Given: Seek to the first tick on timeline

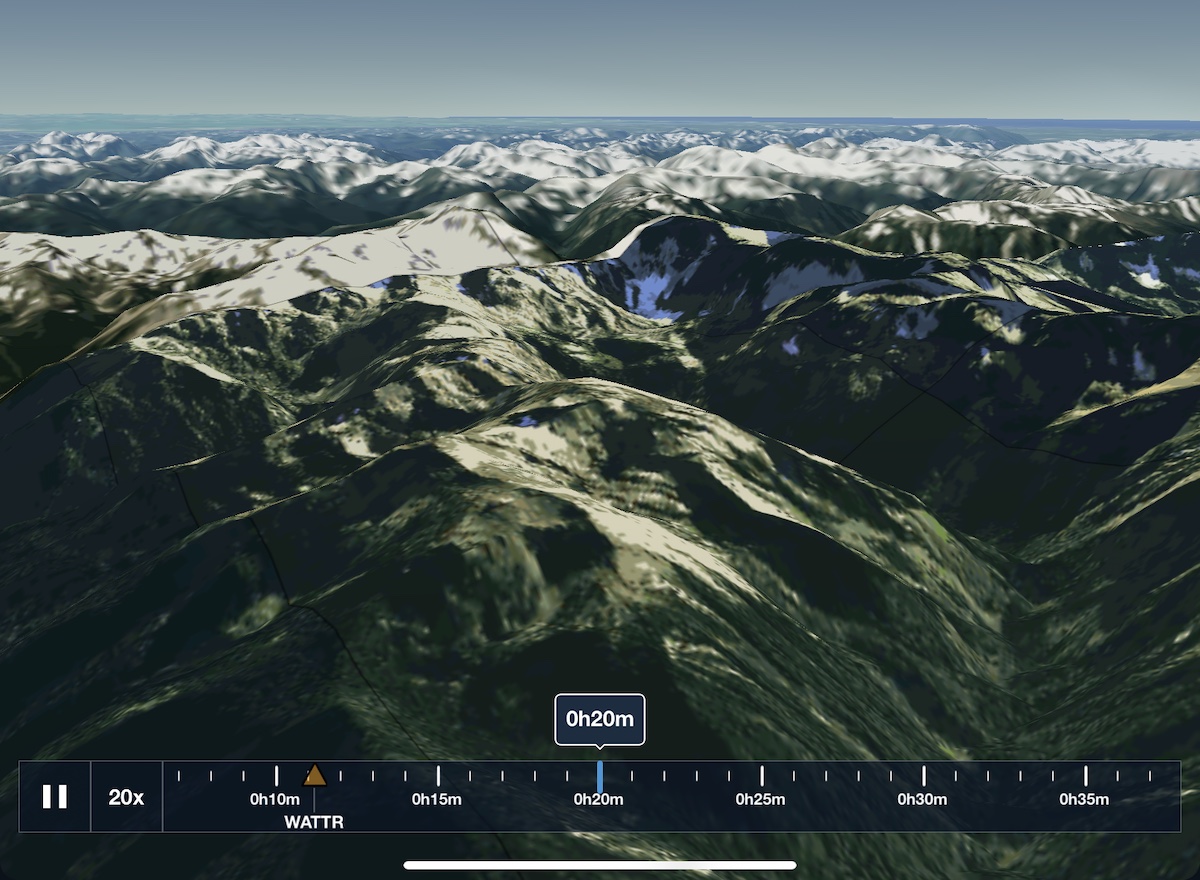Looking at the screenshot, I should pos(180,775).
